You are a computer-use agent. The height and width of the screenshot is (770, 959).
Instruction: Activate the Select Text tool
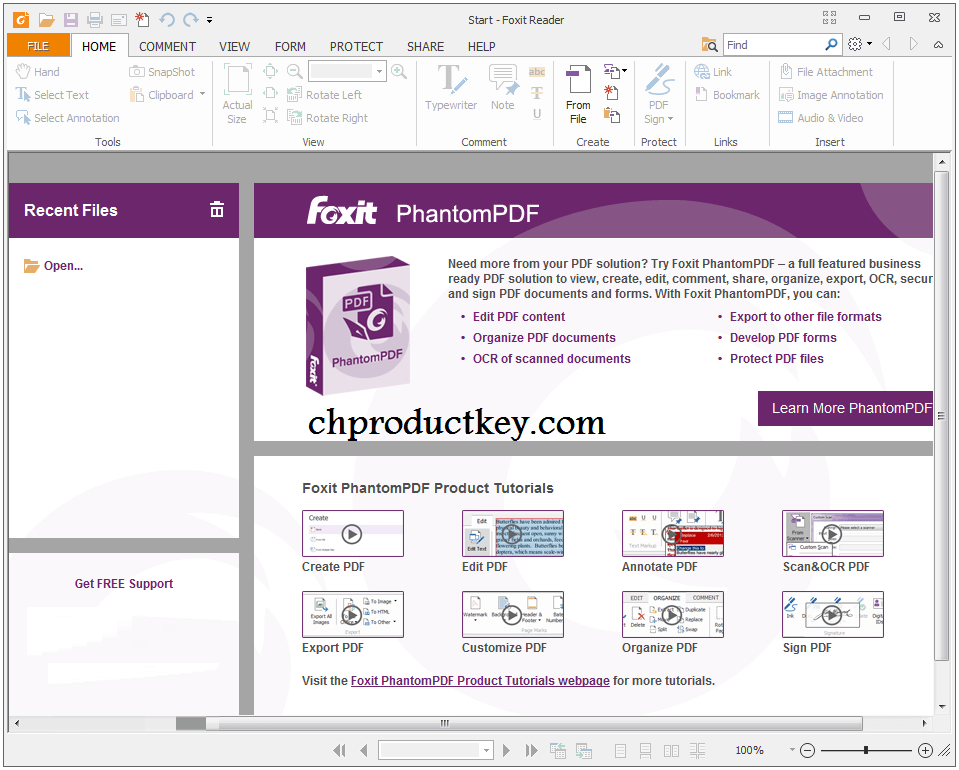53,95
